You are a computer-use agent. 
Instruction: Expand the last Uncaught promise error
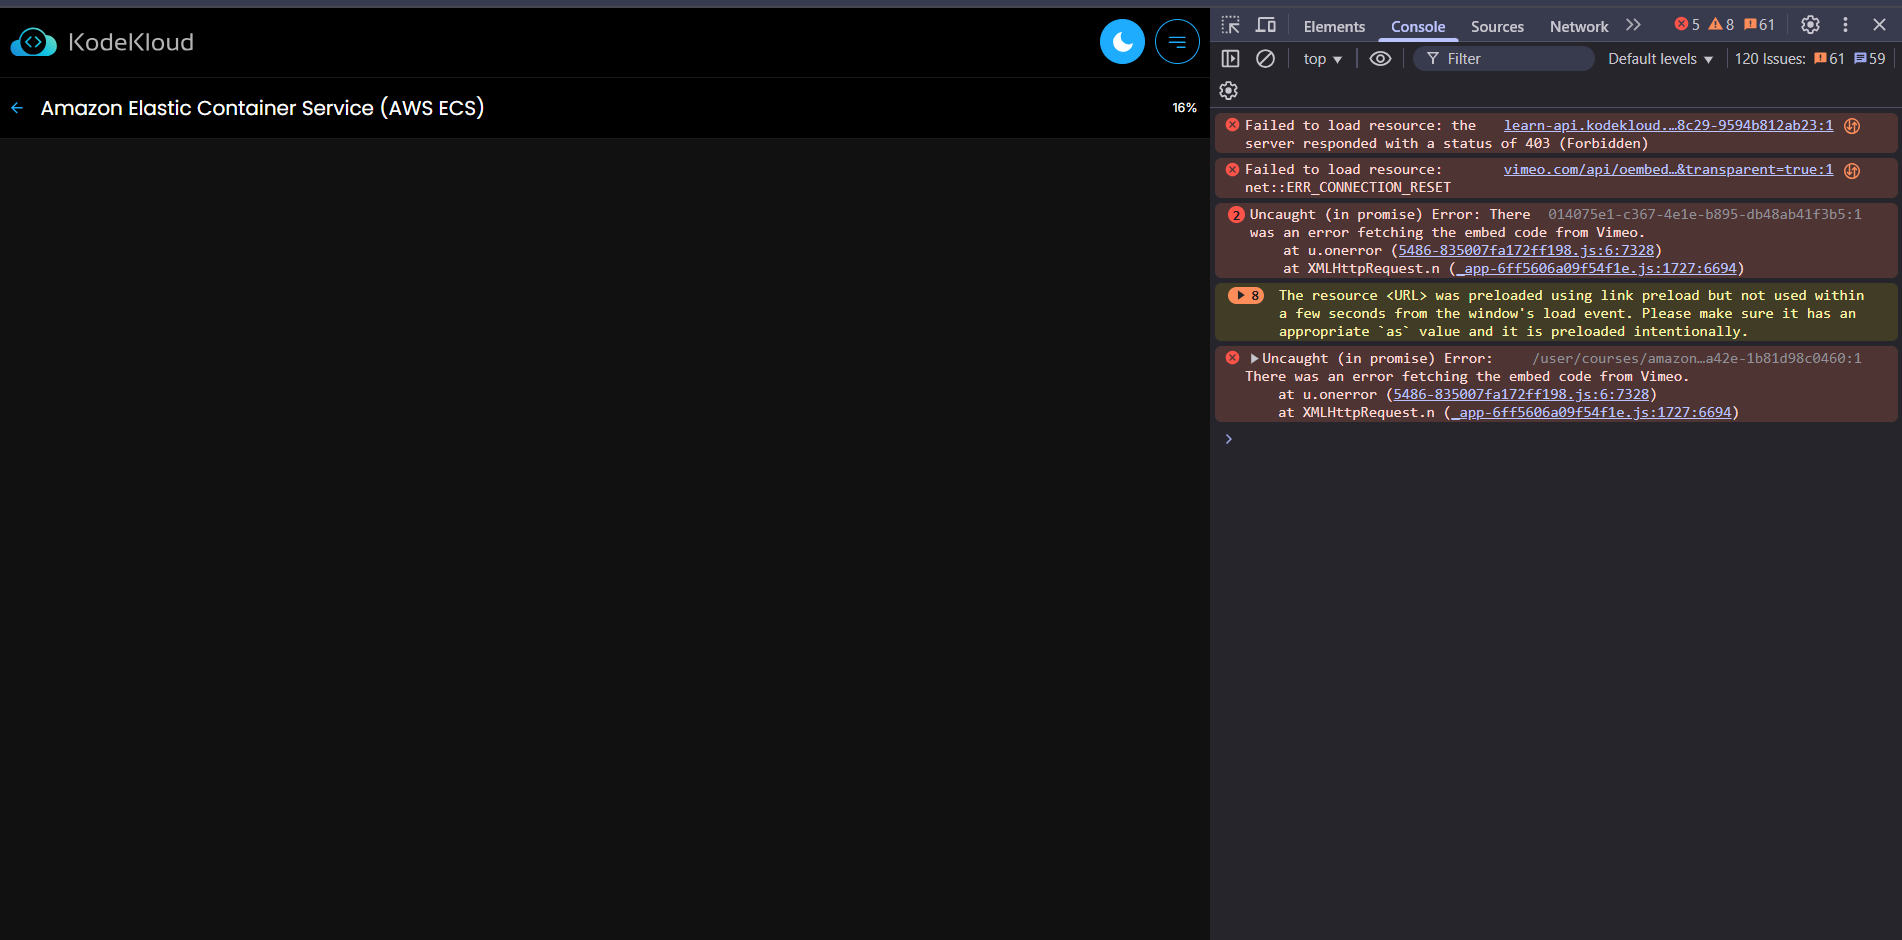pyautogui.click(x=1254, y=359)
